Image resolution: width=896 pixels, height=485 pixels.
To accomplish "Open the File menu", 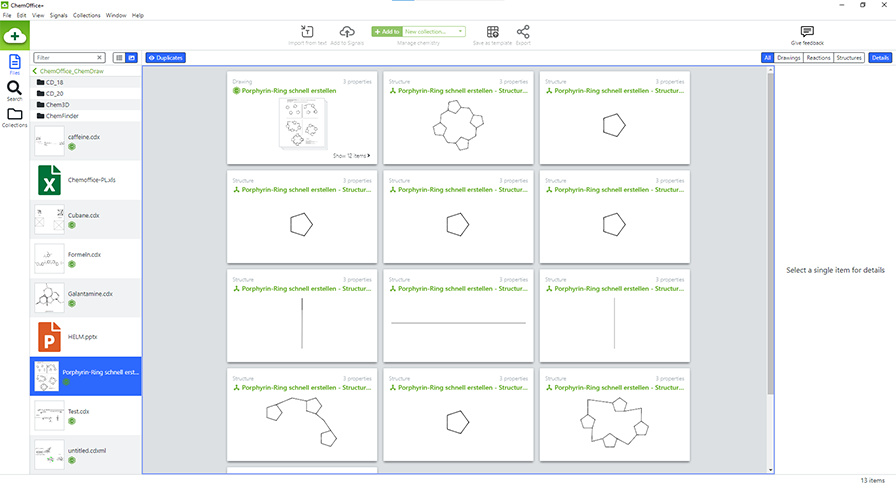I will tap(7, 15).
